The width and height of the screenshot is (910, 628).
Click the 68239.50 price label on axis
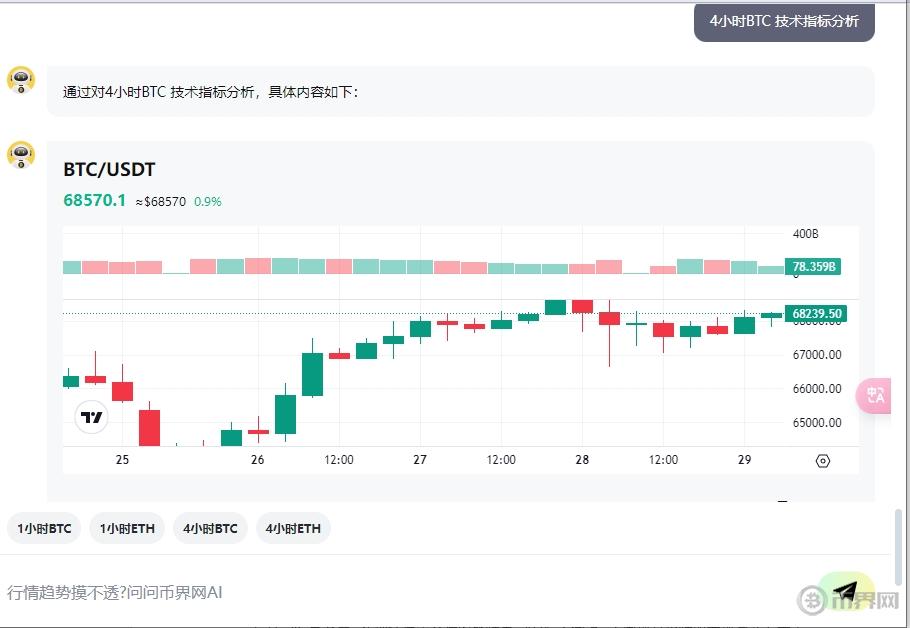[x=816, y=314]
